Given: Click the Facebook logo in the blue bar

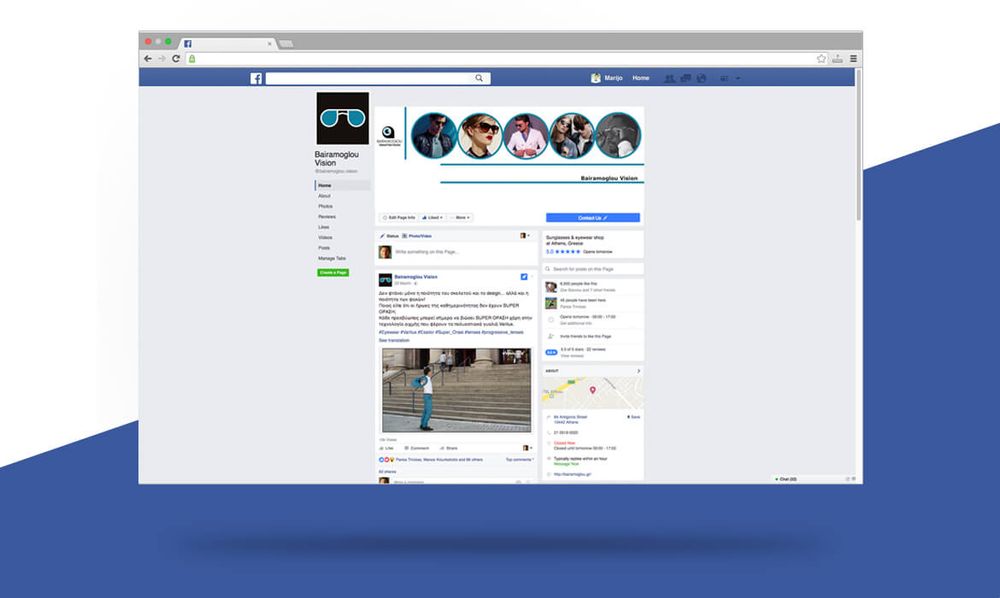Looking at the screenshot, I should click(x=256, y=78).
